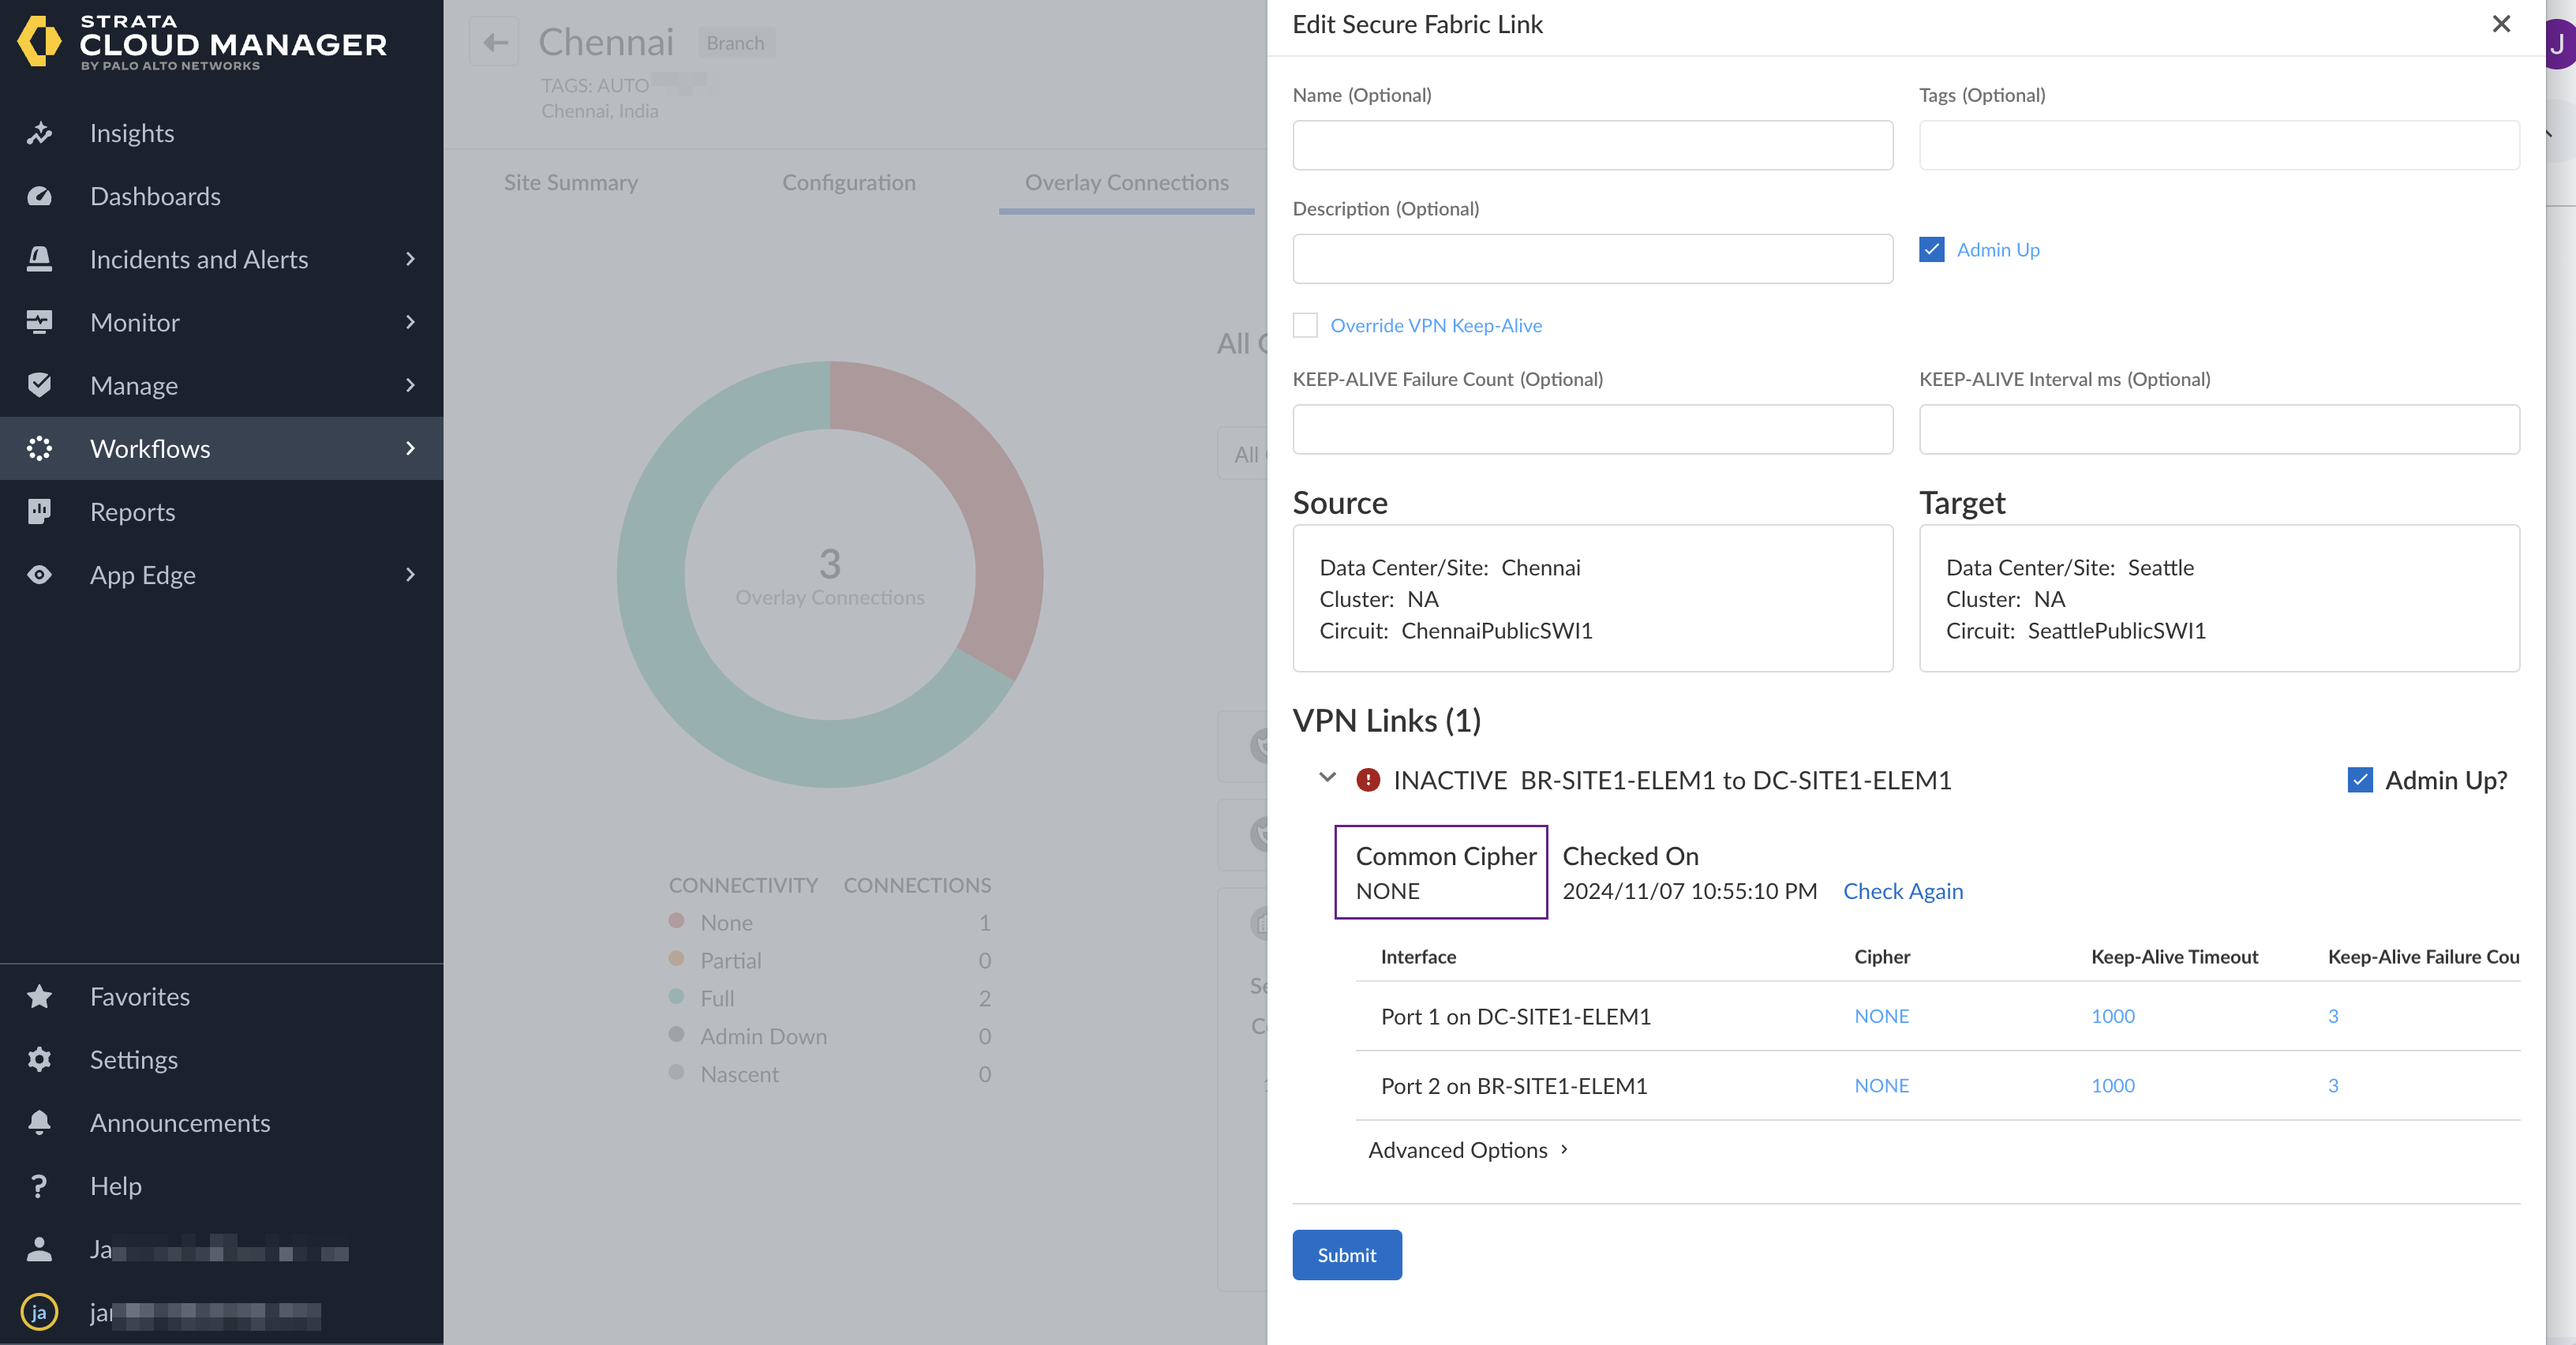Viewport: 2576px width, 1345px height.
Task: Click the red INACTIVE status icon
Action: pyautogui.click(x=1368, y=780)
